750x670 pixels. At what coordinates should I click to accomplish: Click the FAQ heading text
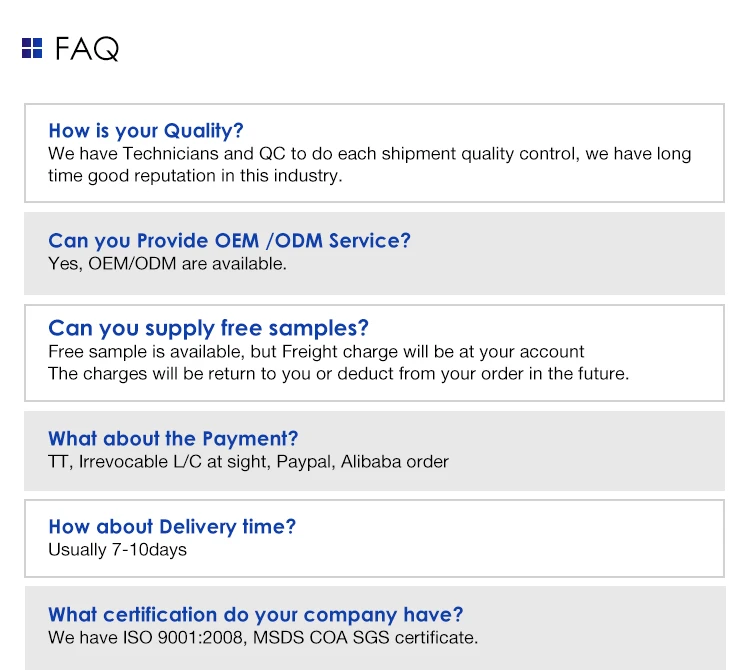click(87, 48)
